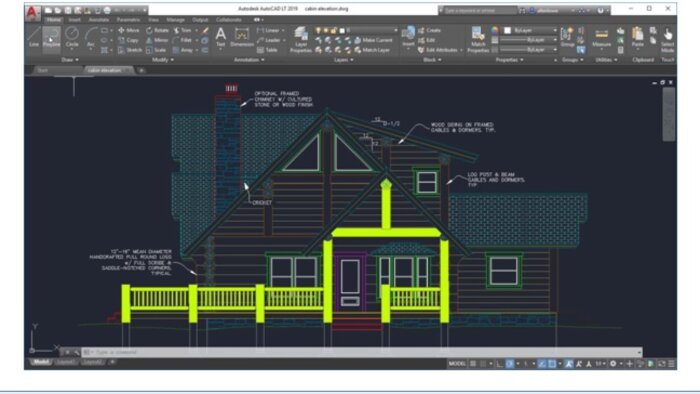Switch to the Start file tab
Image resolution: width=700 pixels, height=394 pixels.
point(43,71)
